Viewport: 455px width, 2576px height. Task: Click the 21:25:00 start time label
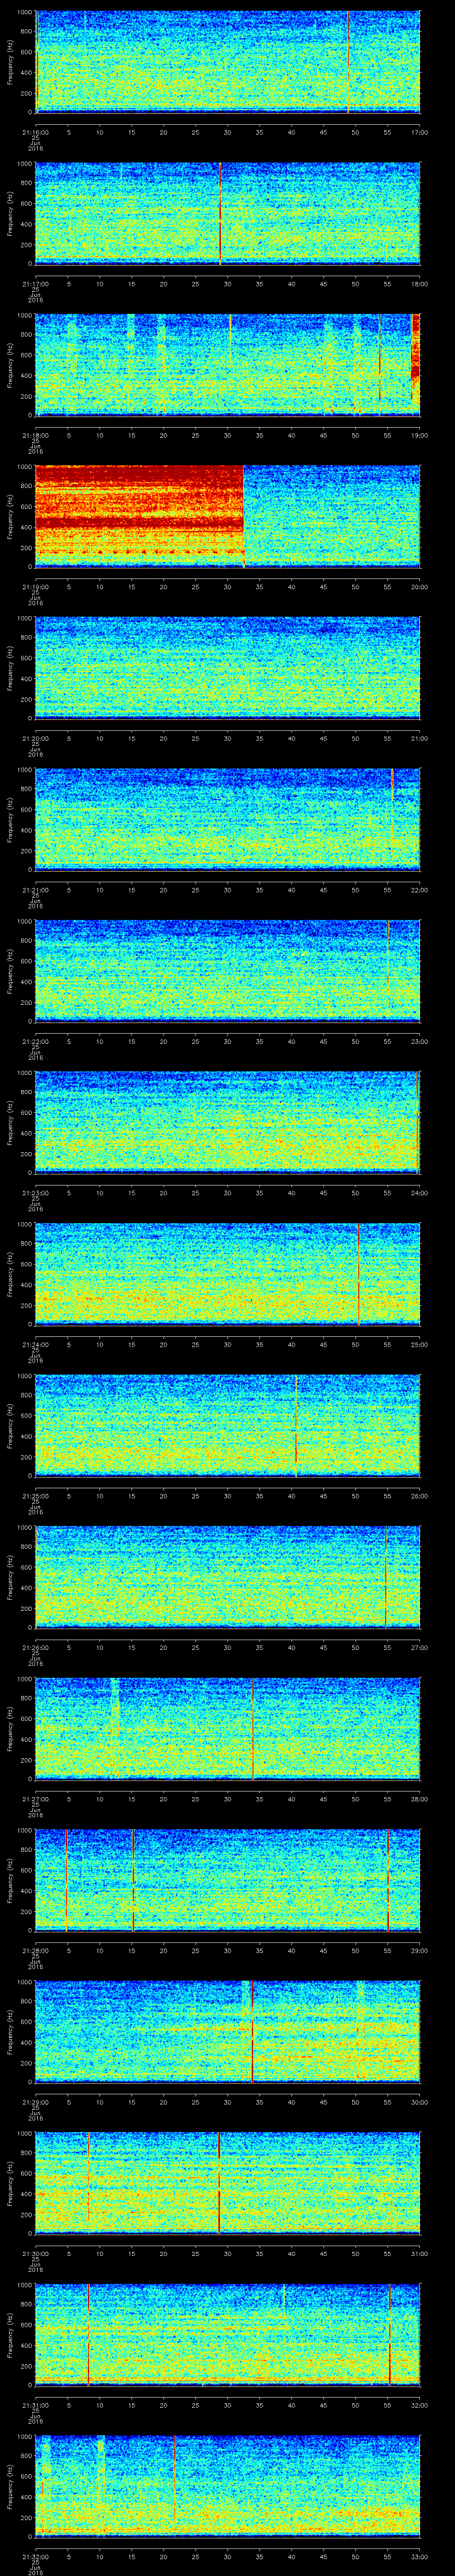pyautogui.click(x=35, y=1495)
